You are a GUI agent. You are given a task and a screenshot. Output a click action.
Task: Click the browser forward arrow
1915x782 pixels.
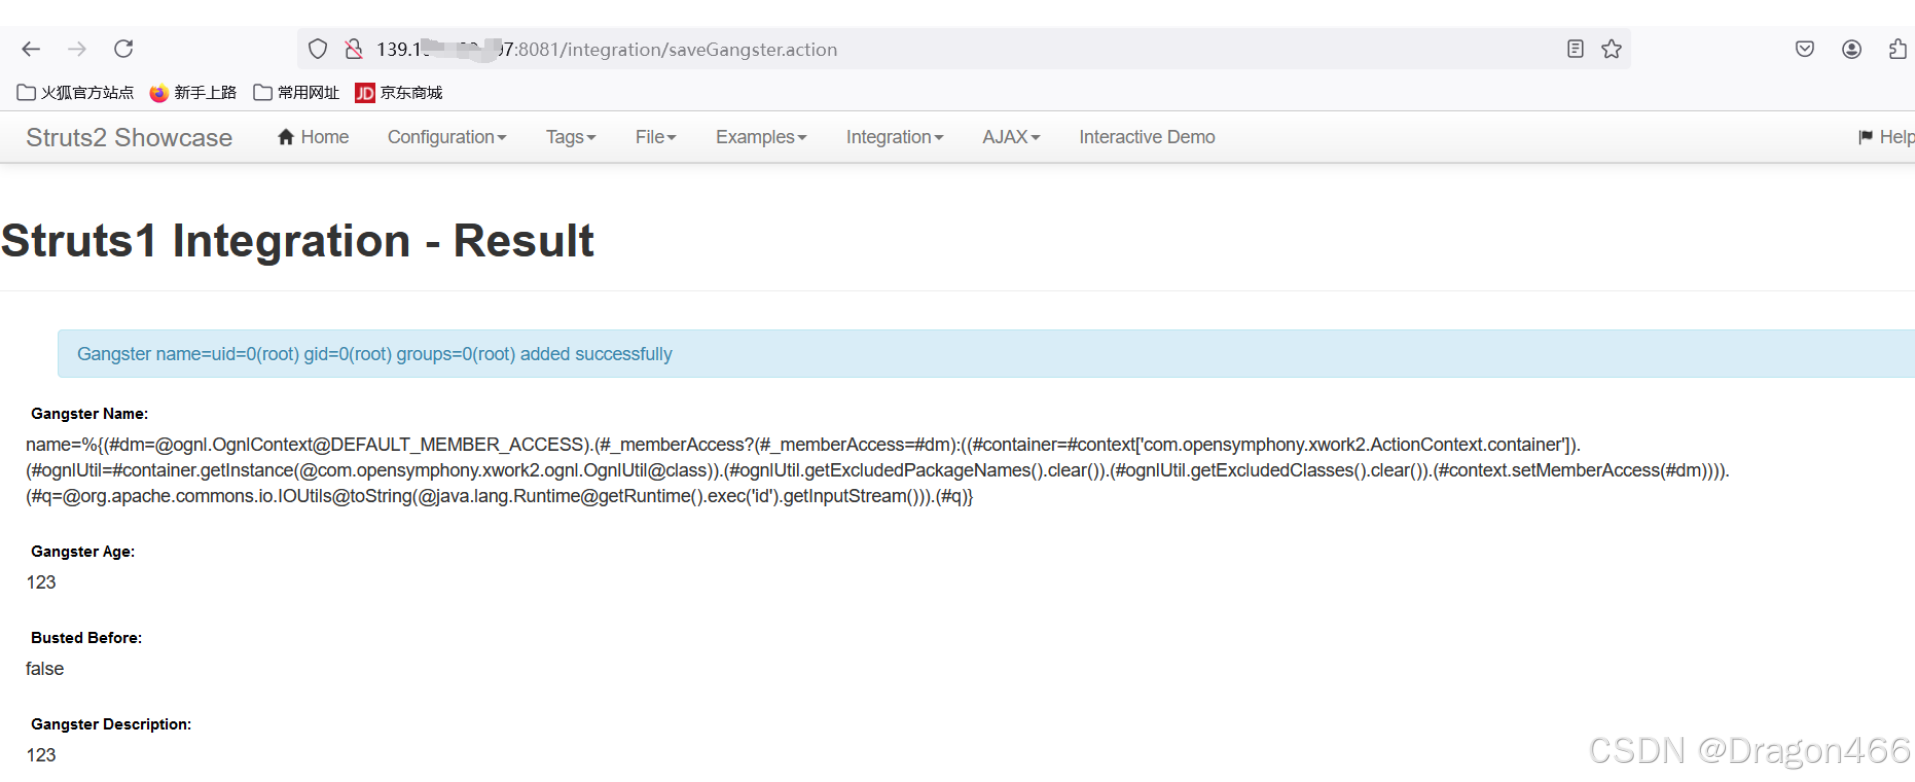point(77,49)
